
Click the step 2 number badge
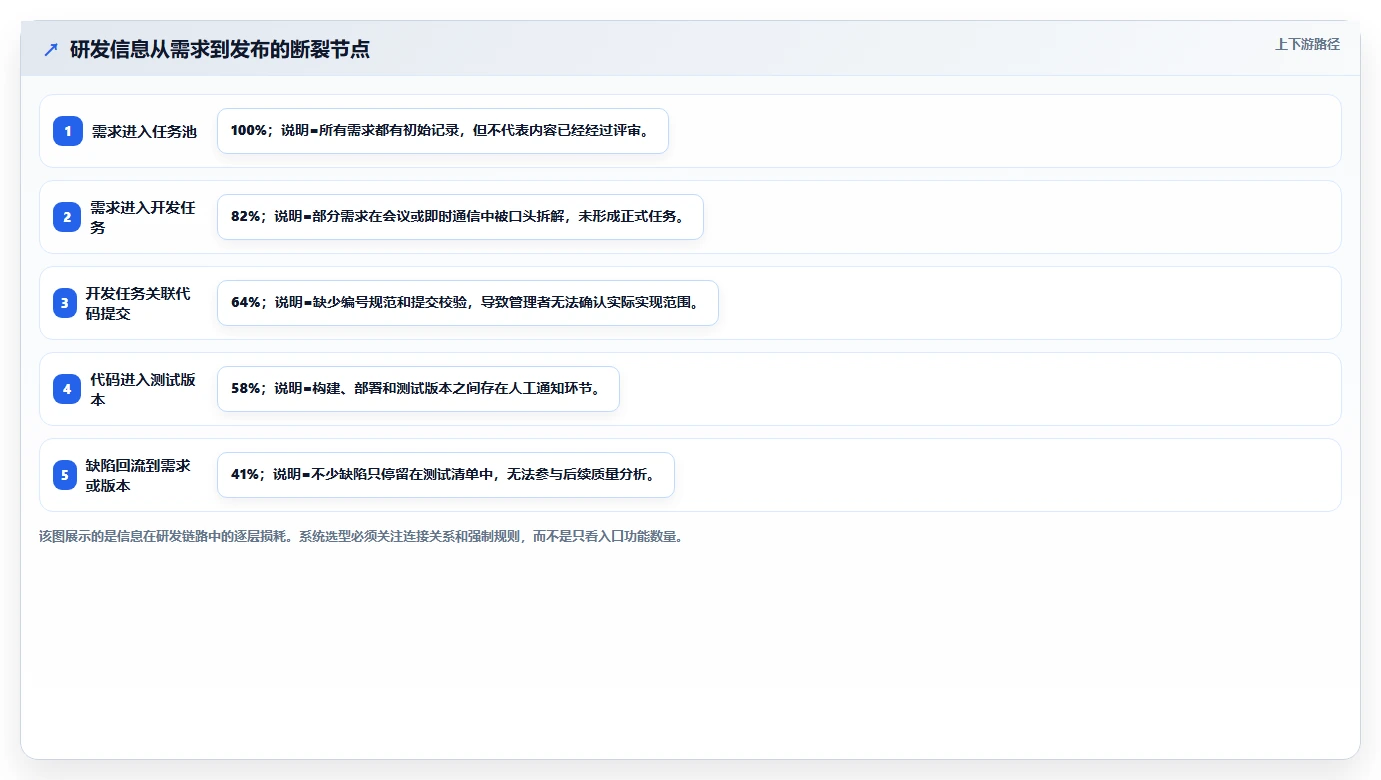point(68,217)
